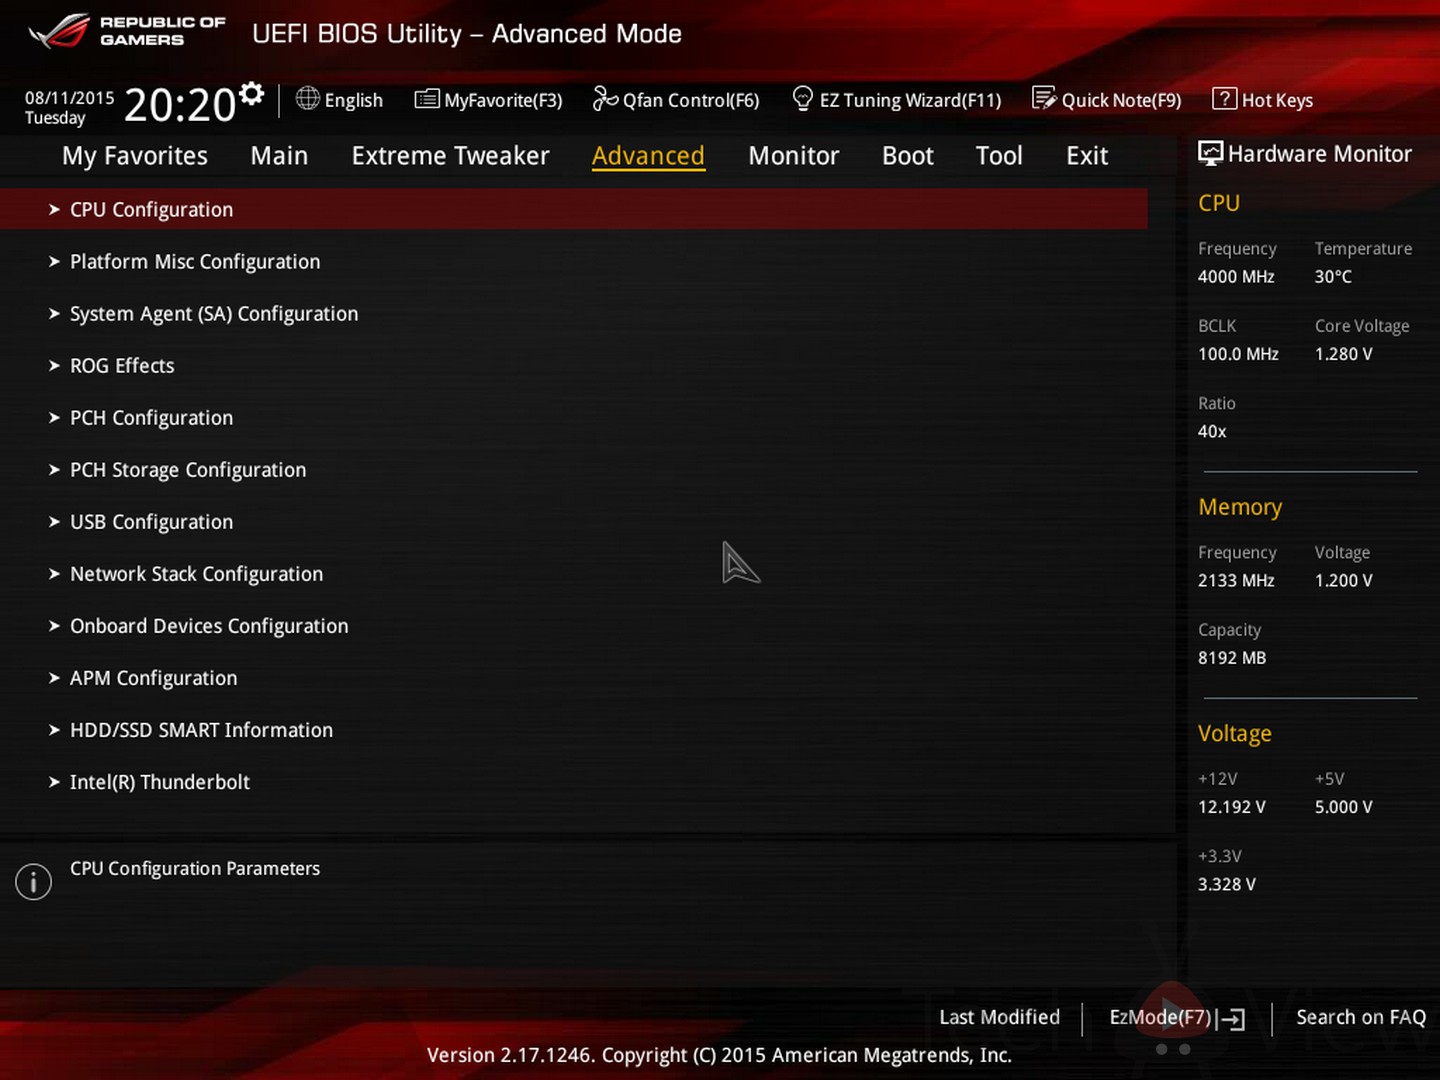This screenshot has width=1440, height=1080.
Task: Click the Hardware Monitor display icon
Action: [1210, 153]
